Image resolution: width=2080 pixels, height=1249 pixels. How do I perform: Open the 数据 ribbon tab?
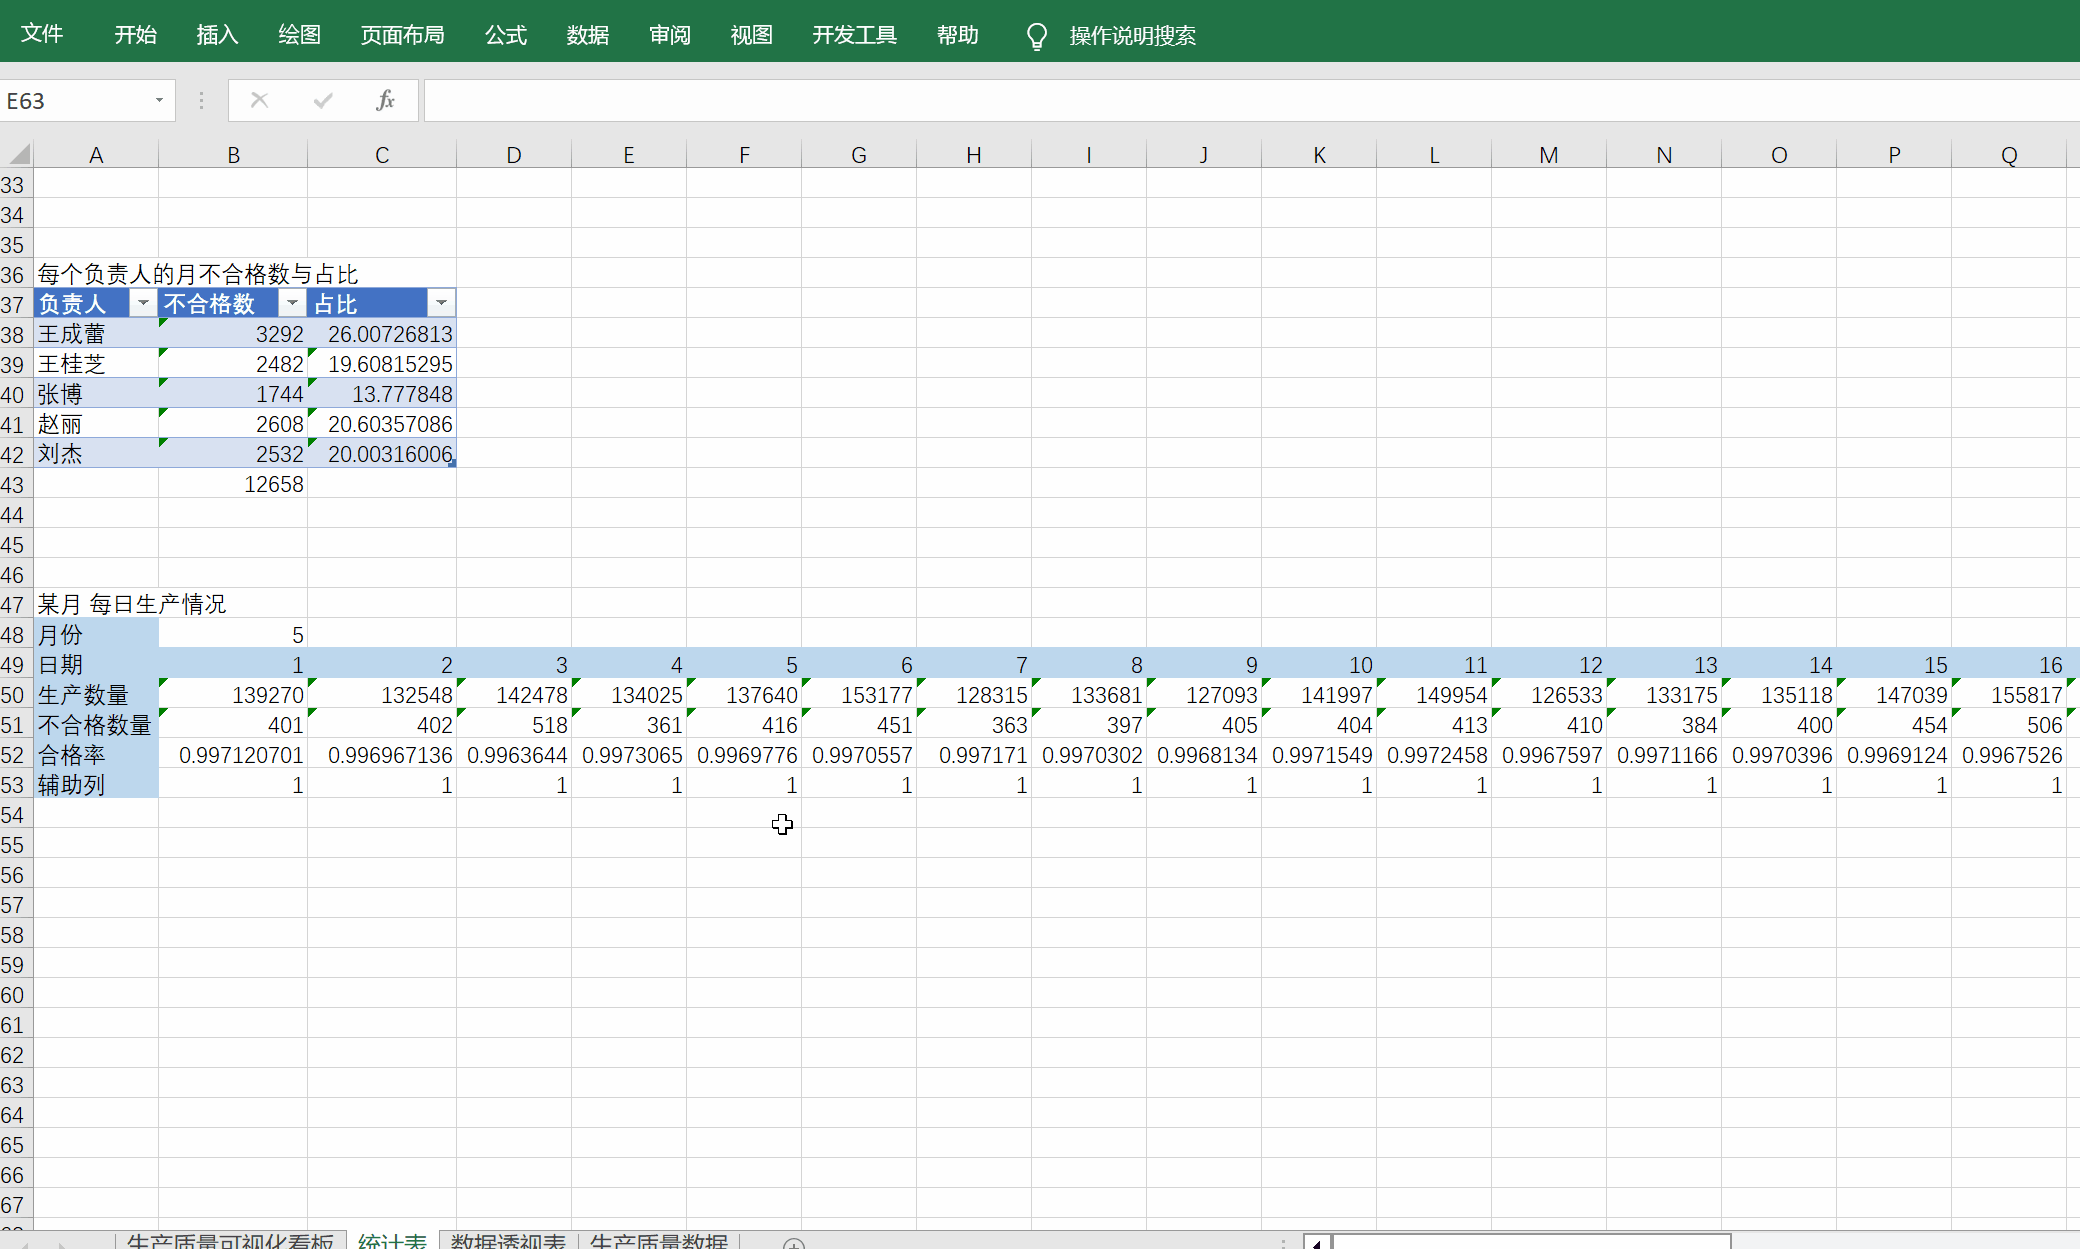pos(587,35)
